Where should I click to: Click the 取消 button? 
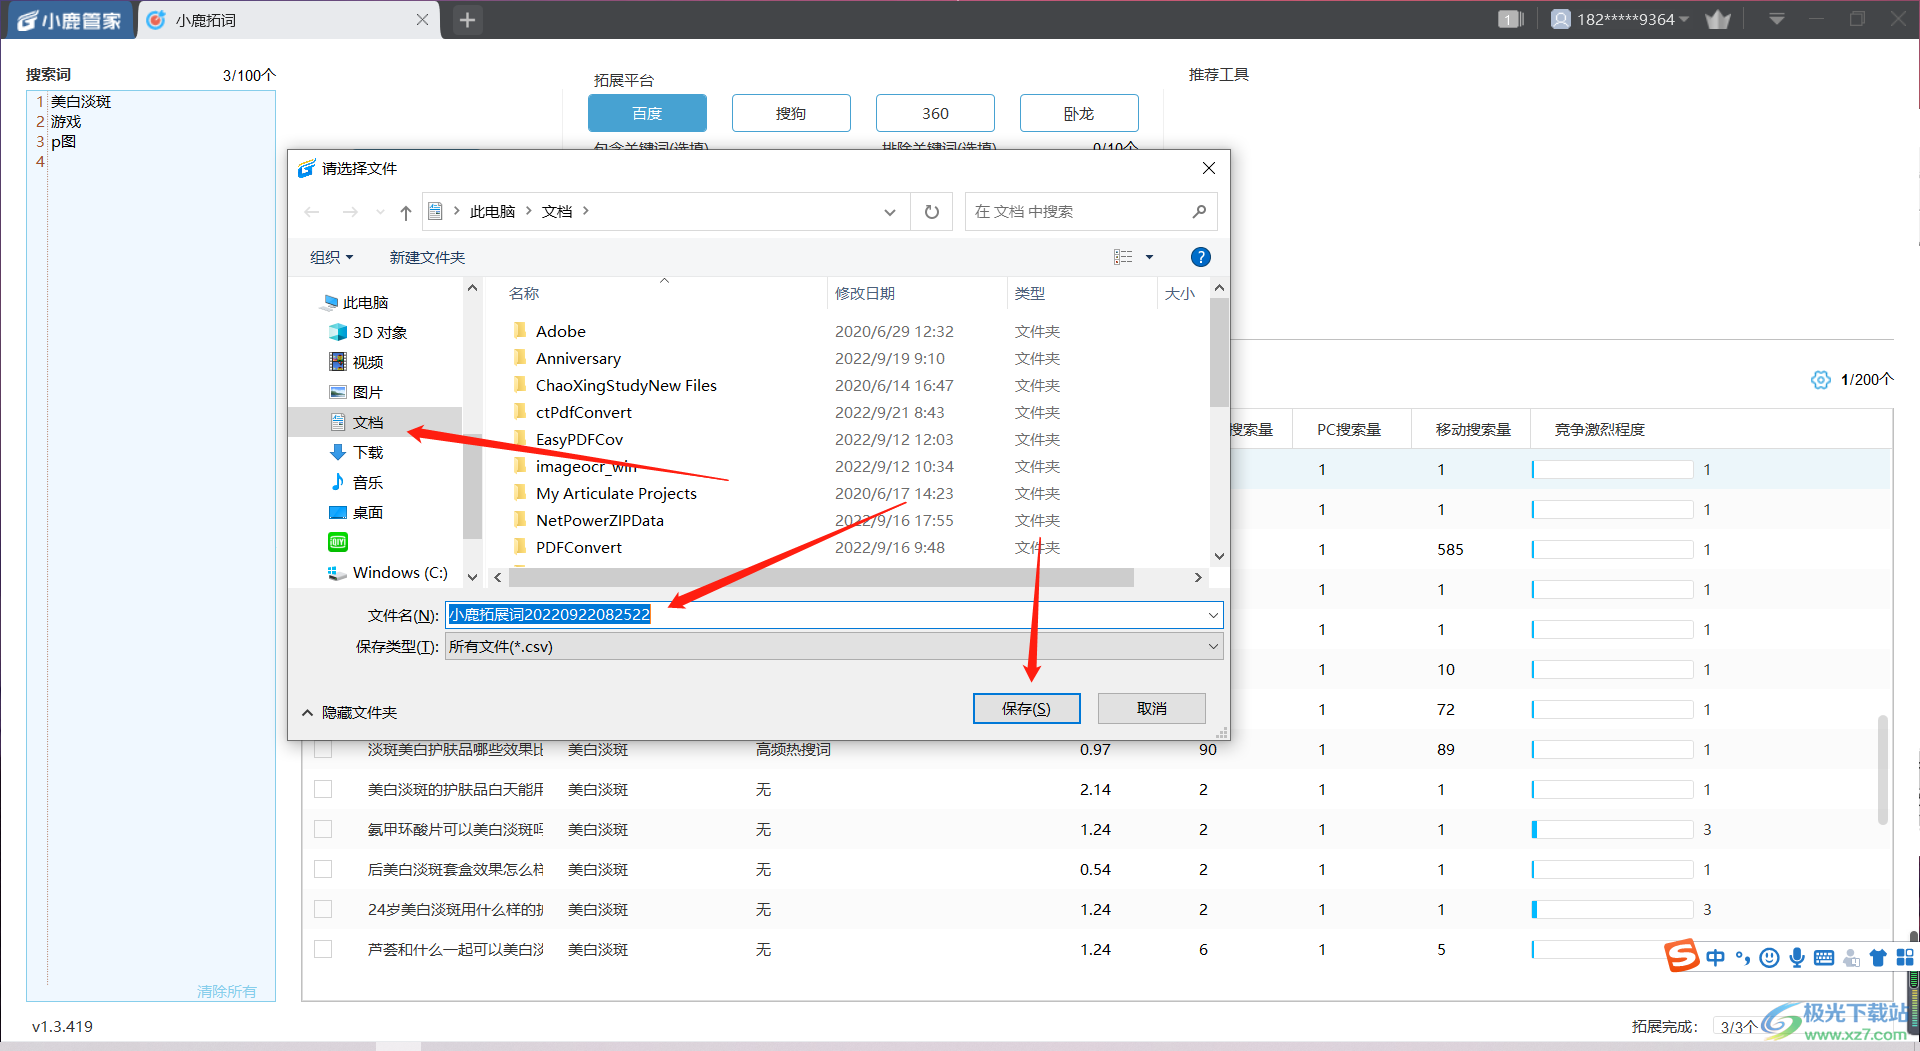coord(1151,708)
